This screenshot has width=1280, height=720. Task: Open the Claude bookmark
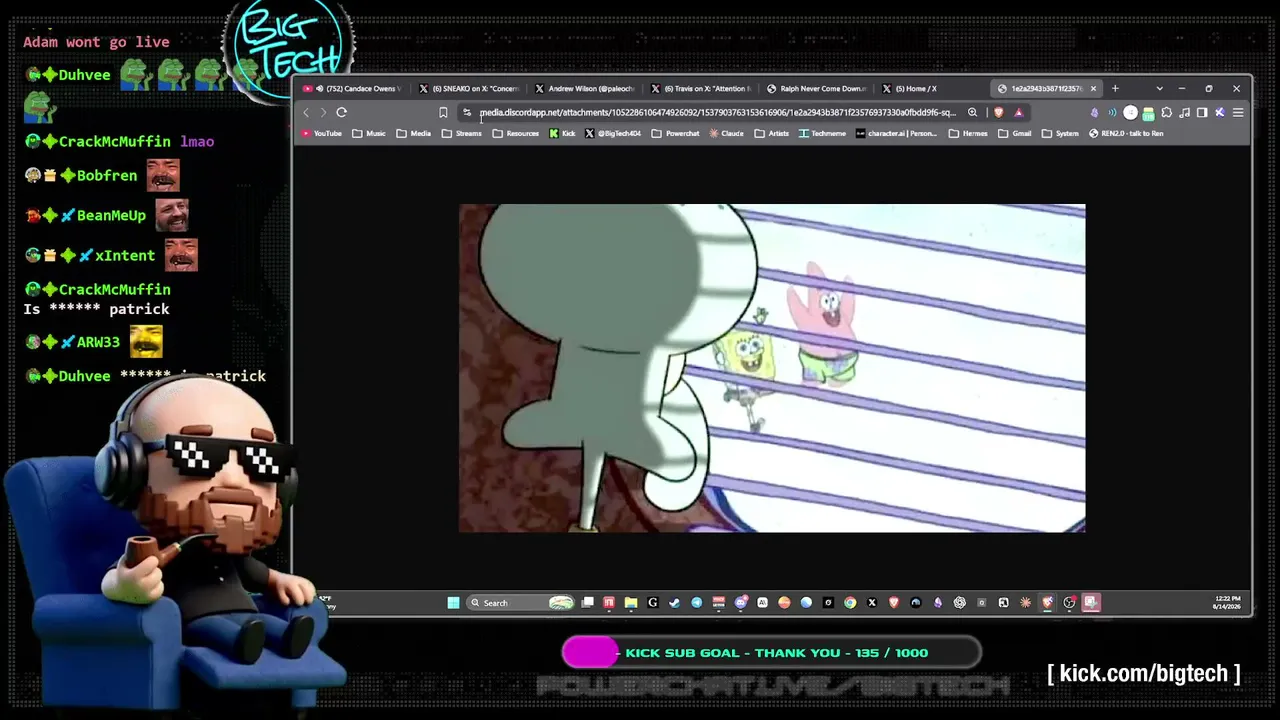727,134
